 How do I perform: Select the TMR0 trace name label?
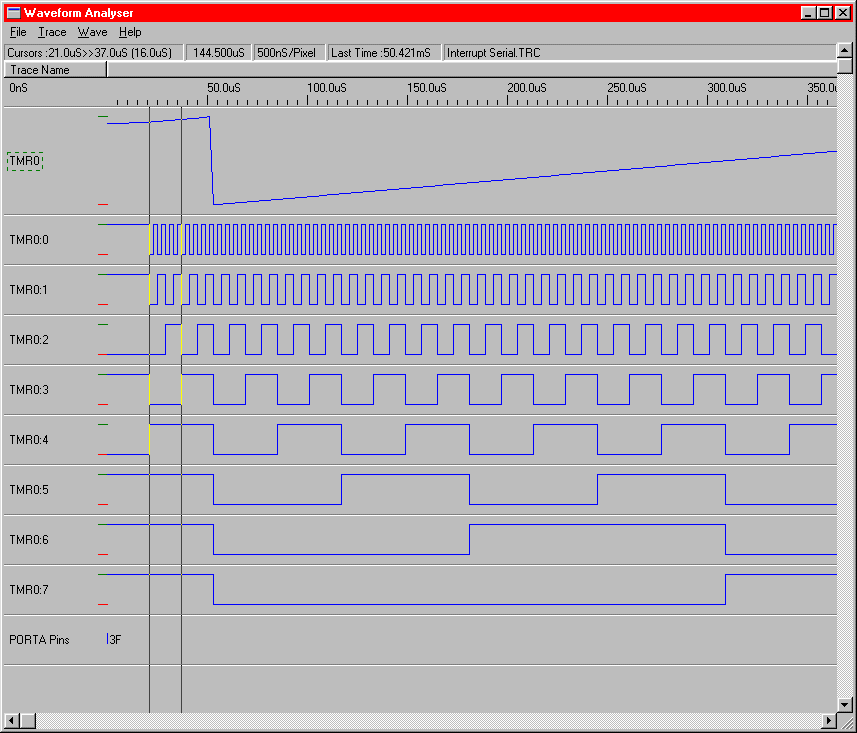25,161
